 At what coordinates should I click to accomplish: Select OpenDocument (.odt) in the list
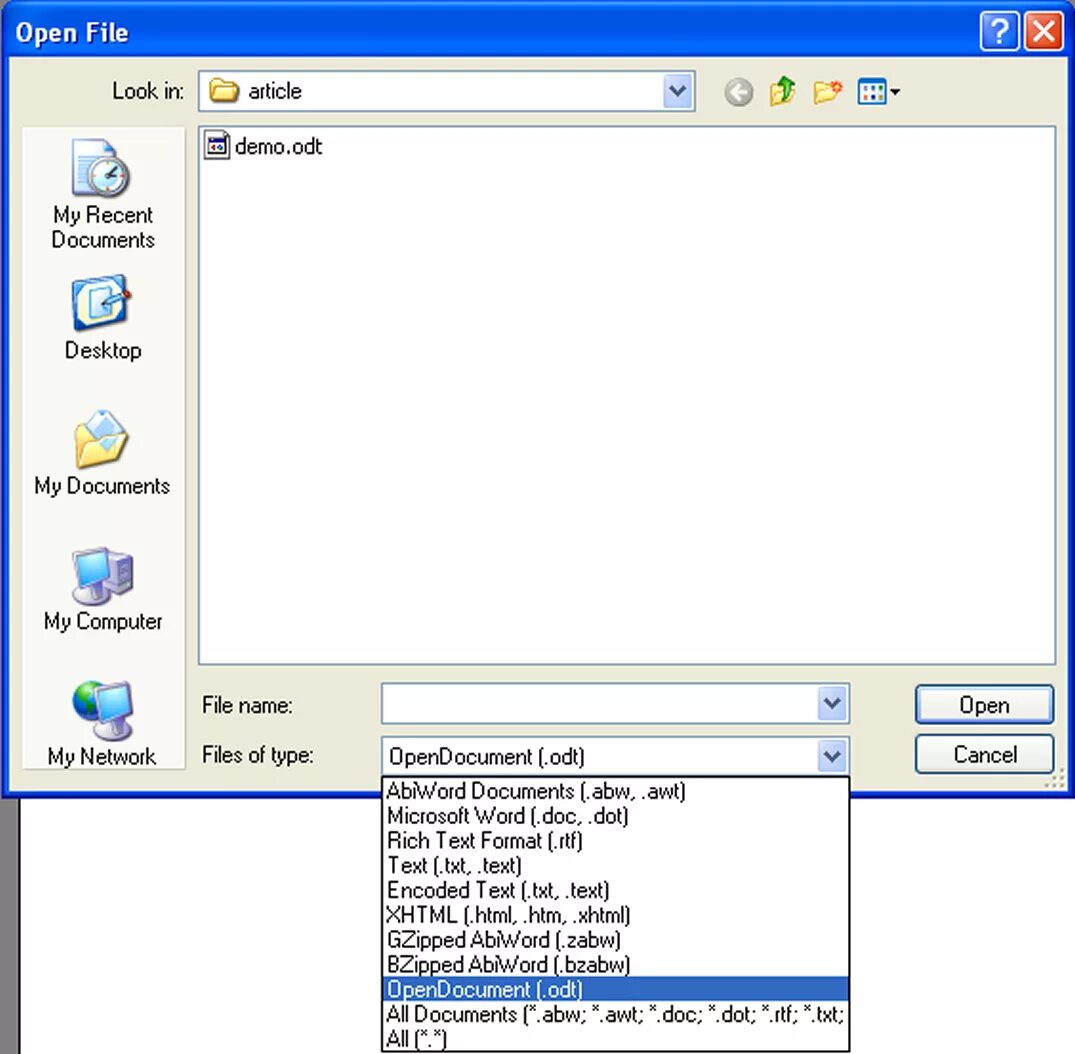[x=615, y=989]
